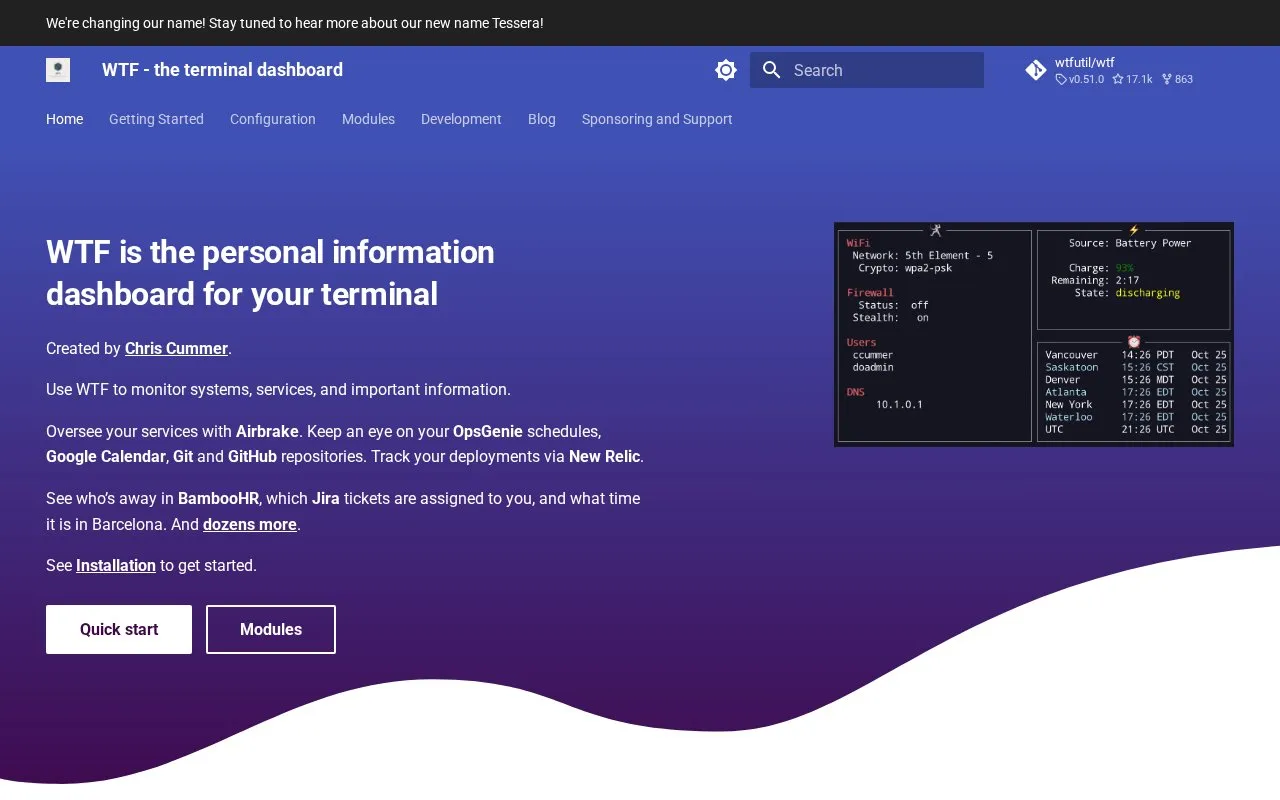Focus the Search input field
This screenshot has height=800, width=1280.
867,70
